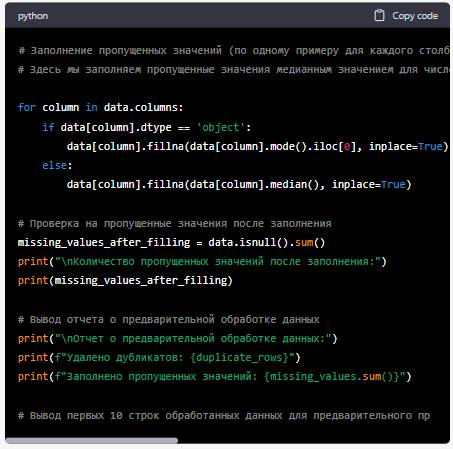Click the 'print(missing_values_after_filling)' line

(125, 280)
